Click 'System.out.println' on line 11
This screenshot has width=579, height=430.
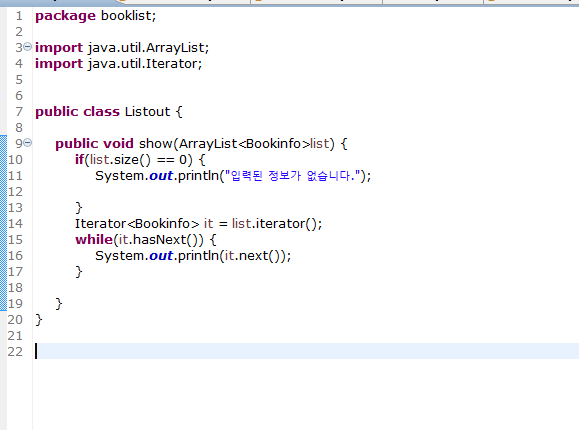[x=157, y=175]
